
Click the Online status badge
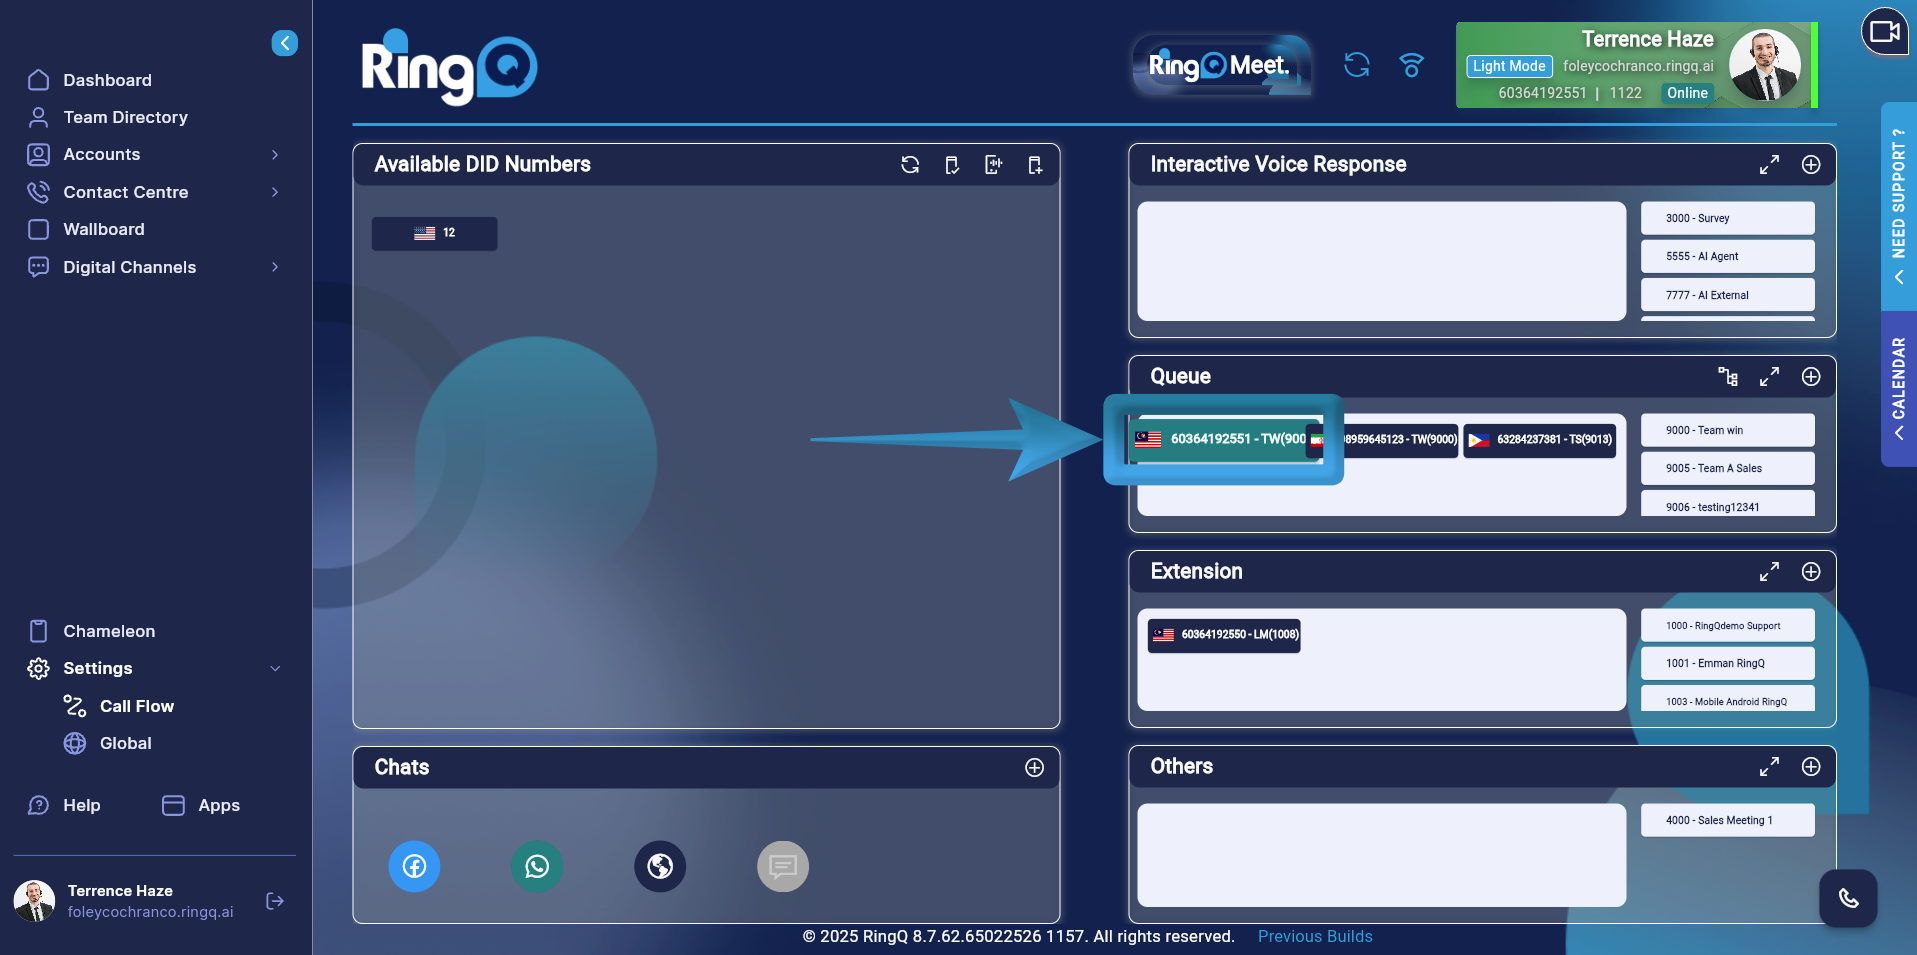pos(1687,93)
